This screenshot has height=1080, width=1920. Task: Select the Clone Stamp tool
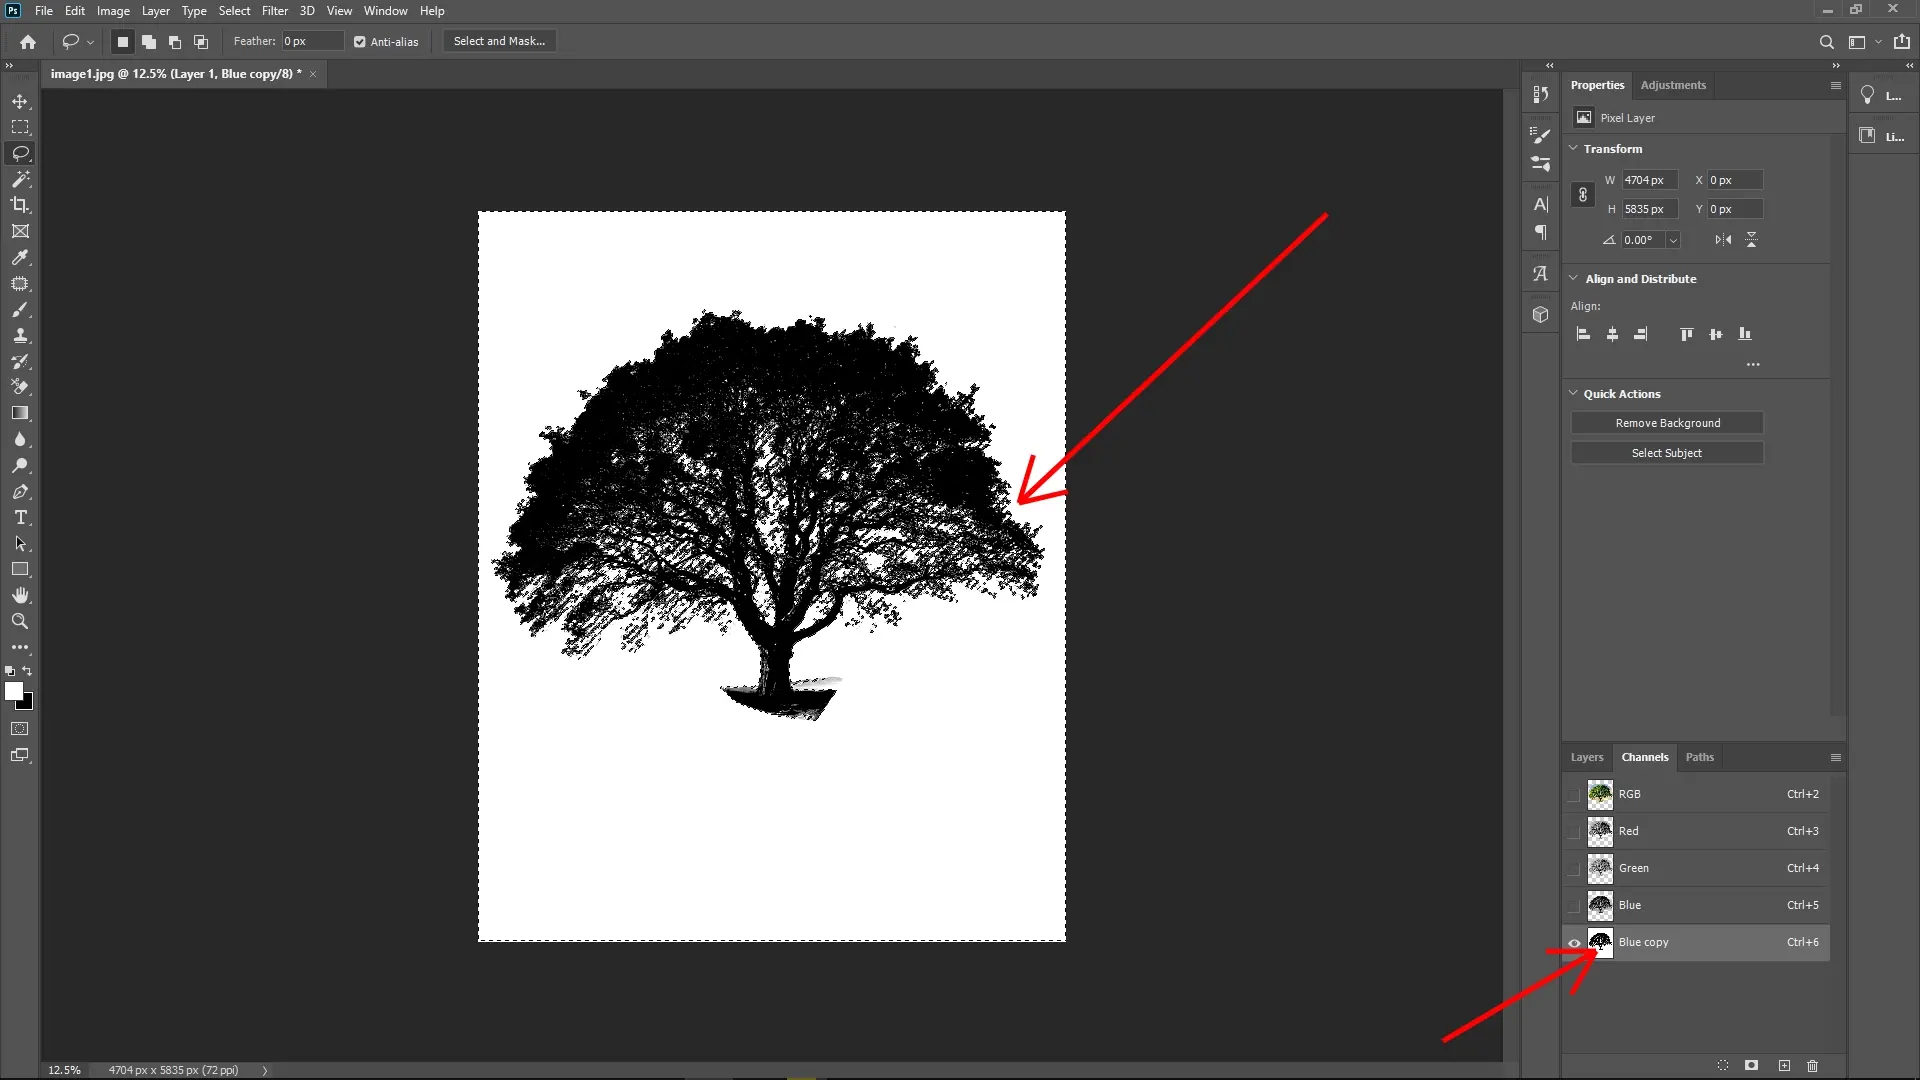tap(20, 335)
